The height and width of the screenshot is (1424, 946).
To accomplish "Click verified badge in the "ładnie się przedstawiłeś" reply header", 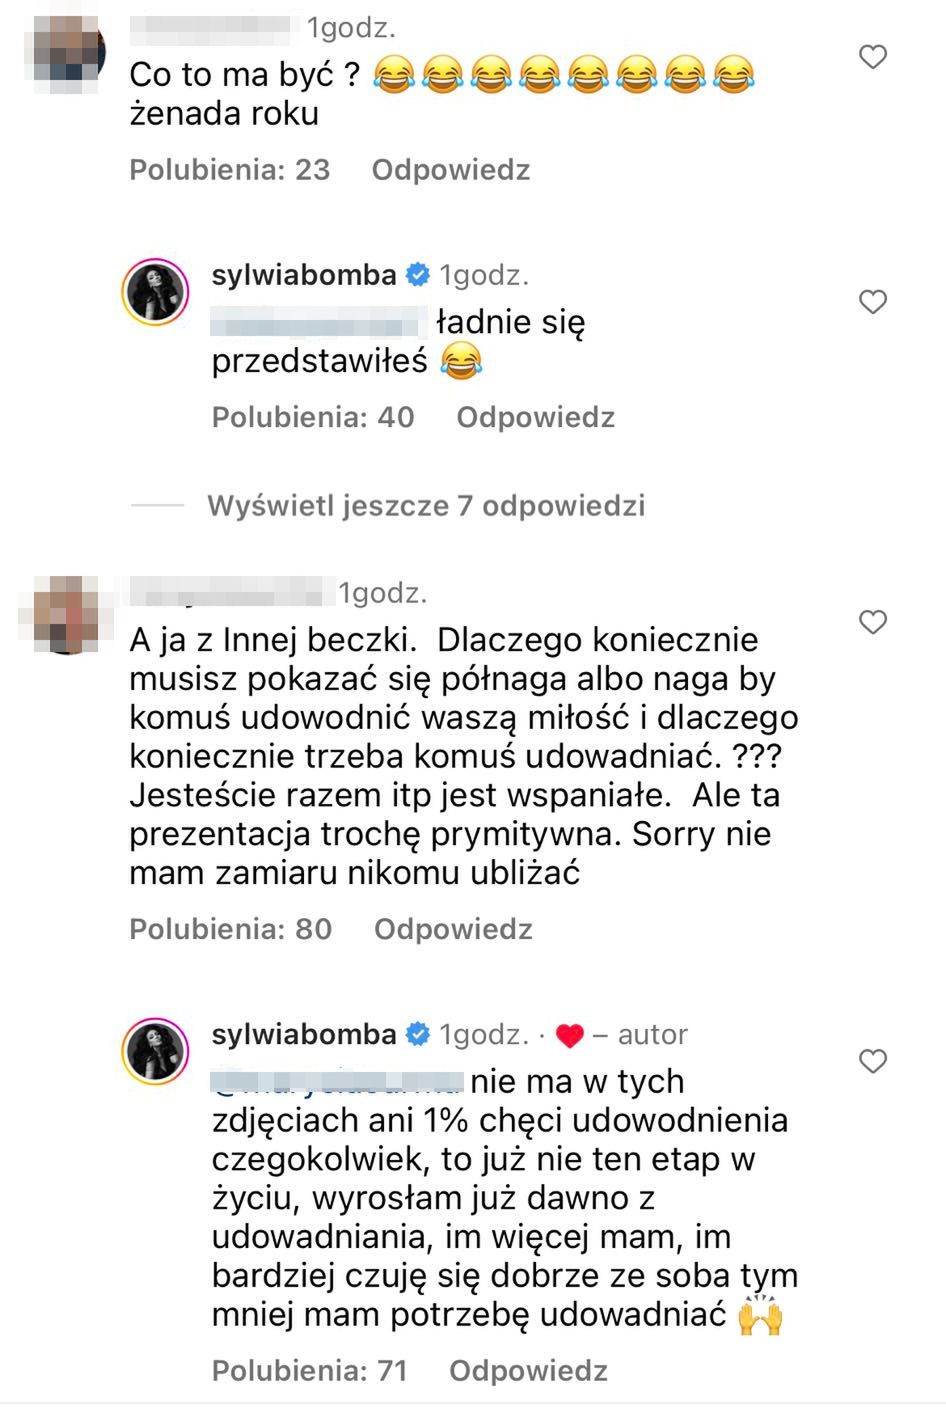I will tap(418, 275).
